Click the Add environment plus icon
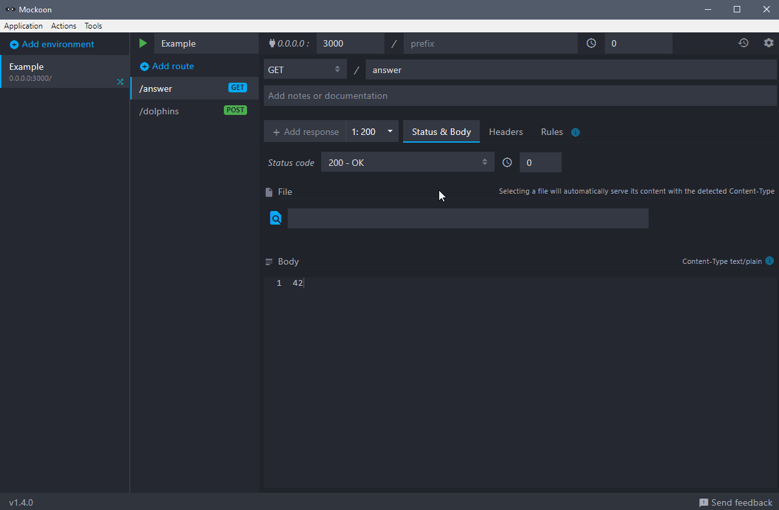This screenshot has height=510, width=779. coord(14,45)
